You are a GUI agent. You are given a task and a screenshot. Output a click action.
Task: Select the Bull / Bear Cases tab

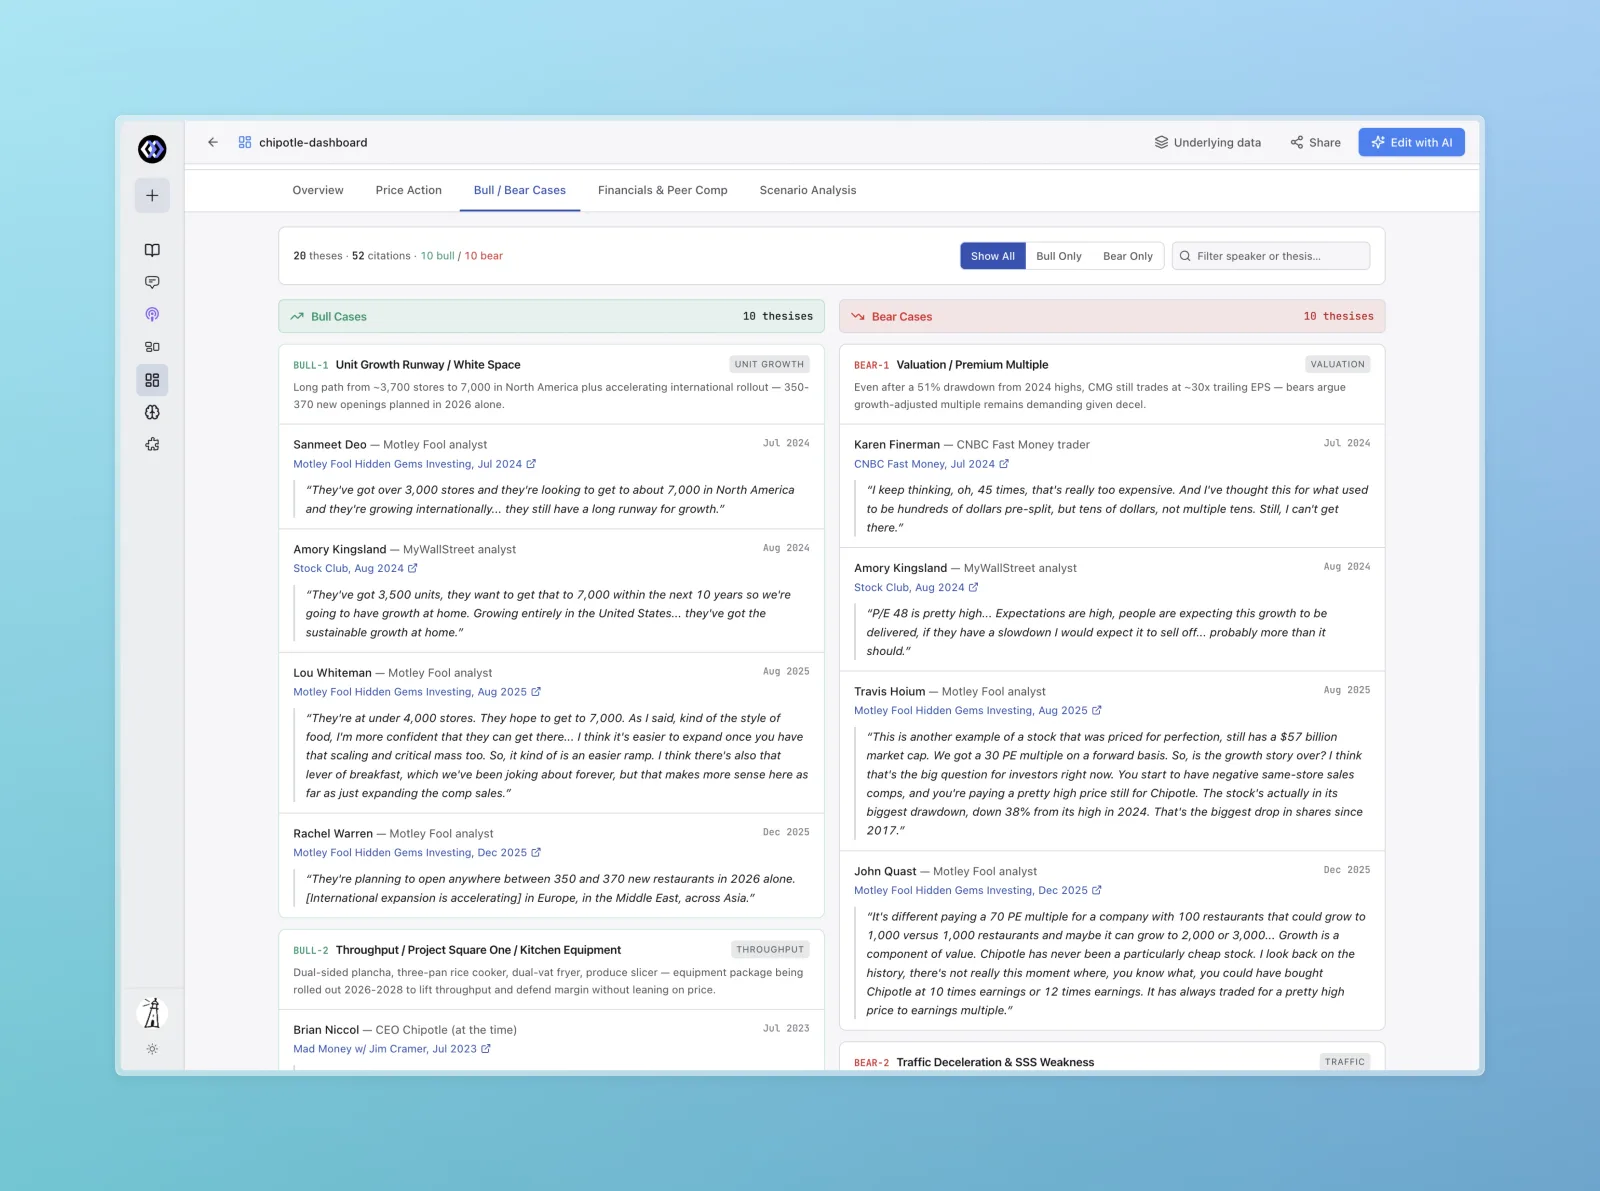[x=520, y=190]
